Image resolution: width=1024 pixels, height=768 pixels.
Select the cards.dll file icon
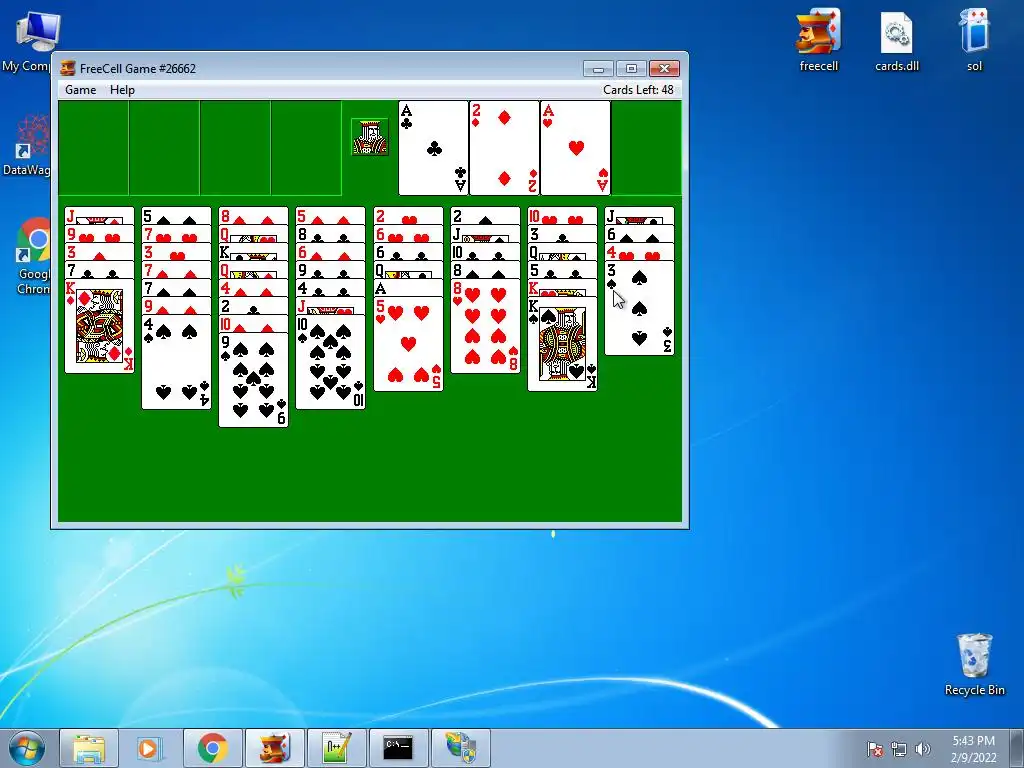click(897, 40)
